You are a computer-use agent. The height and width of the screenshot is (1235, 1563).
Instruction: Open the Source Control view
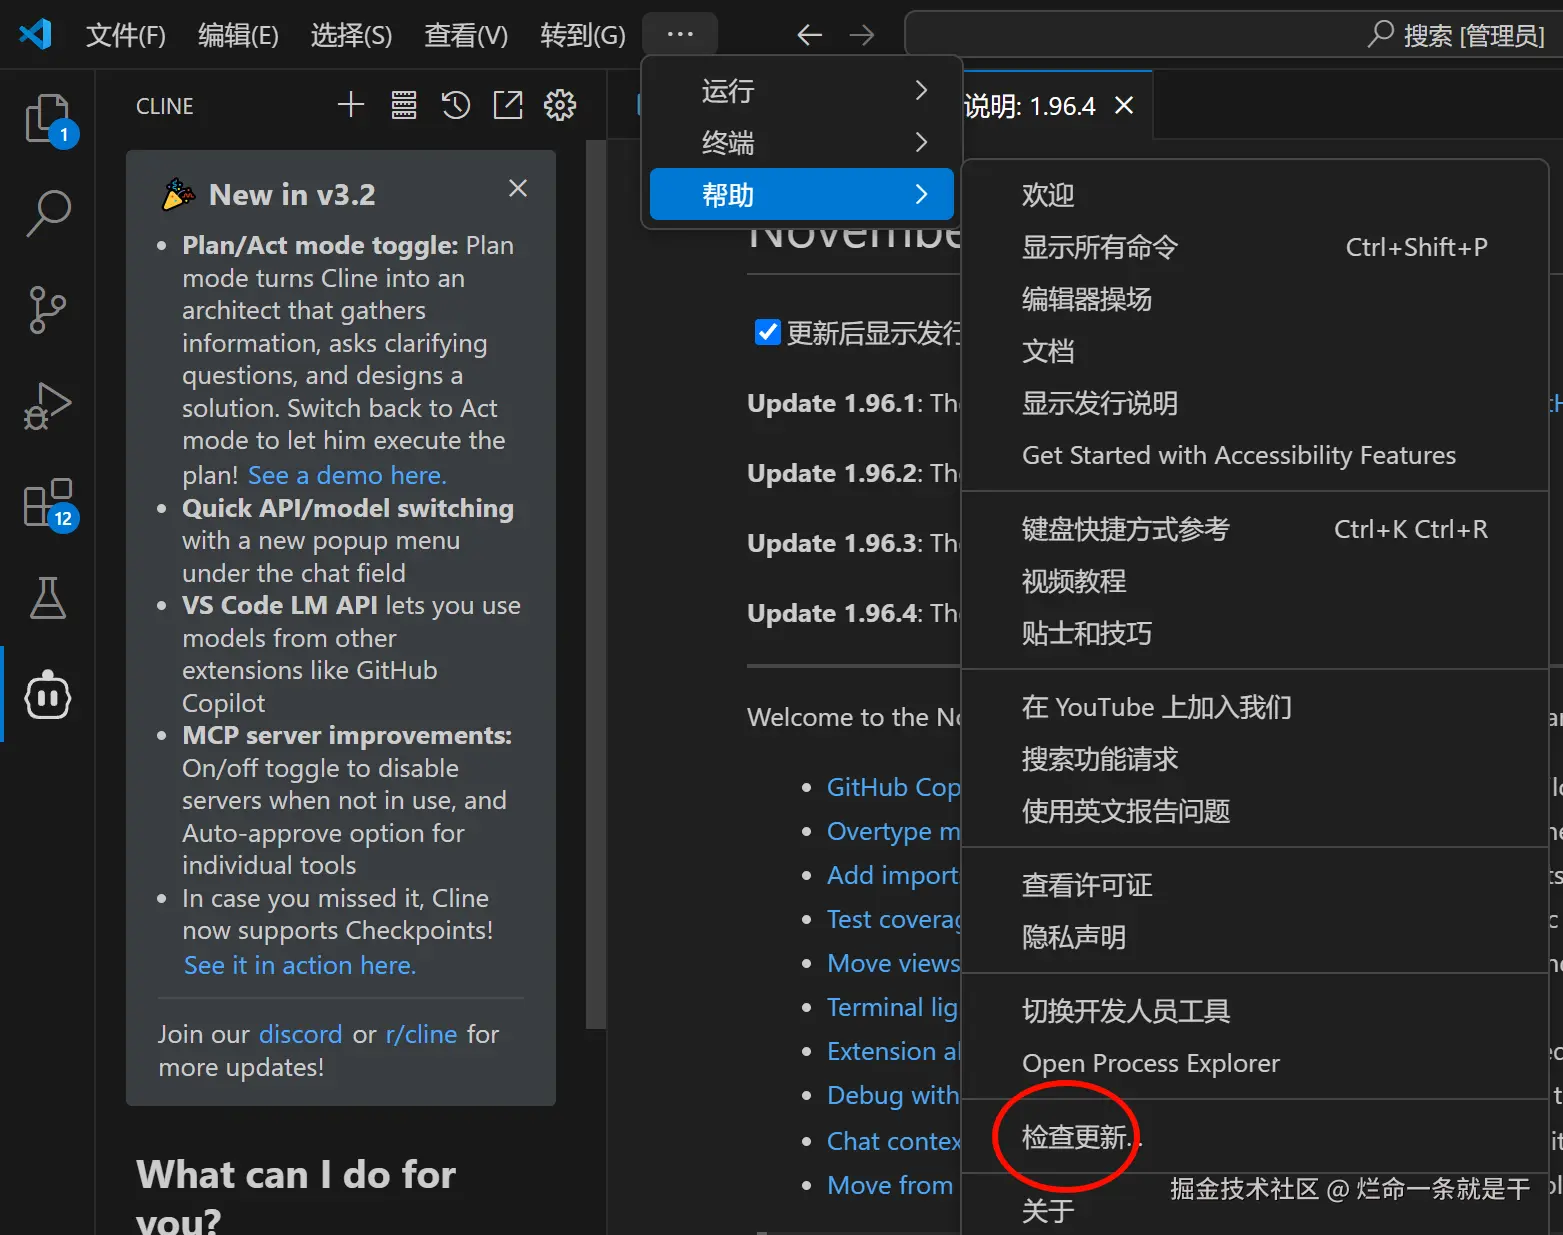tap(48, 310)
